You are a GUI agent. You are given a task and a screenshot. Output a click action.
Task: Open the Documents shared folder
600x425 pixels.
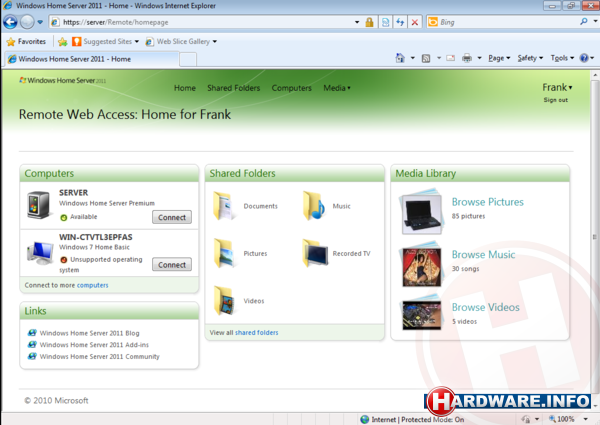[x=224, y=206]
